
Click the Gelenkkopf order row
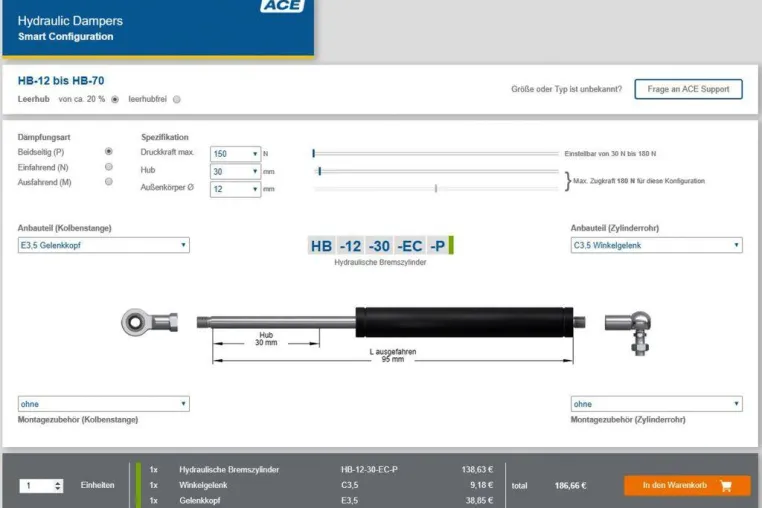tap(322, 500)
